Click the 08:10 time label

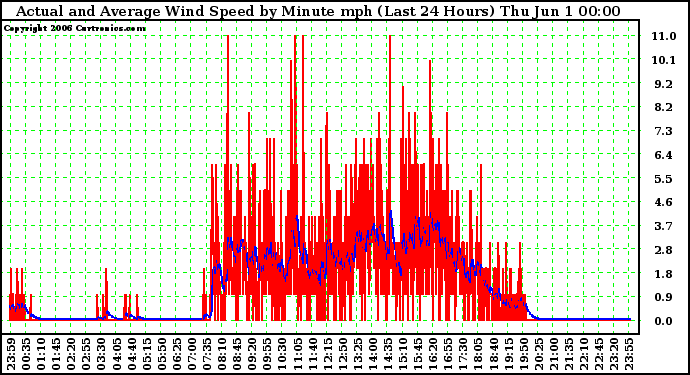tap(222, 354)
